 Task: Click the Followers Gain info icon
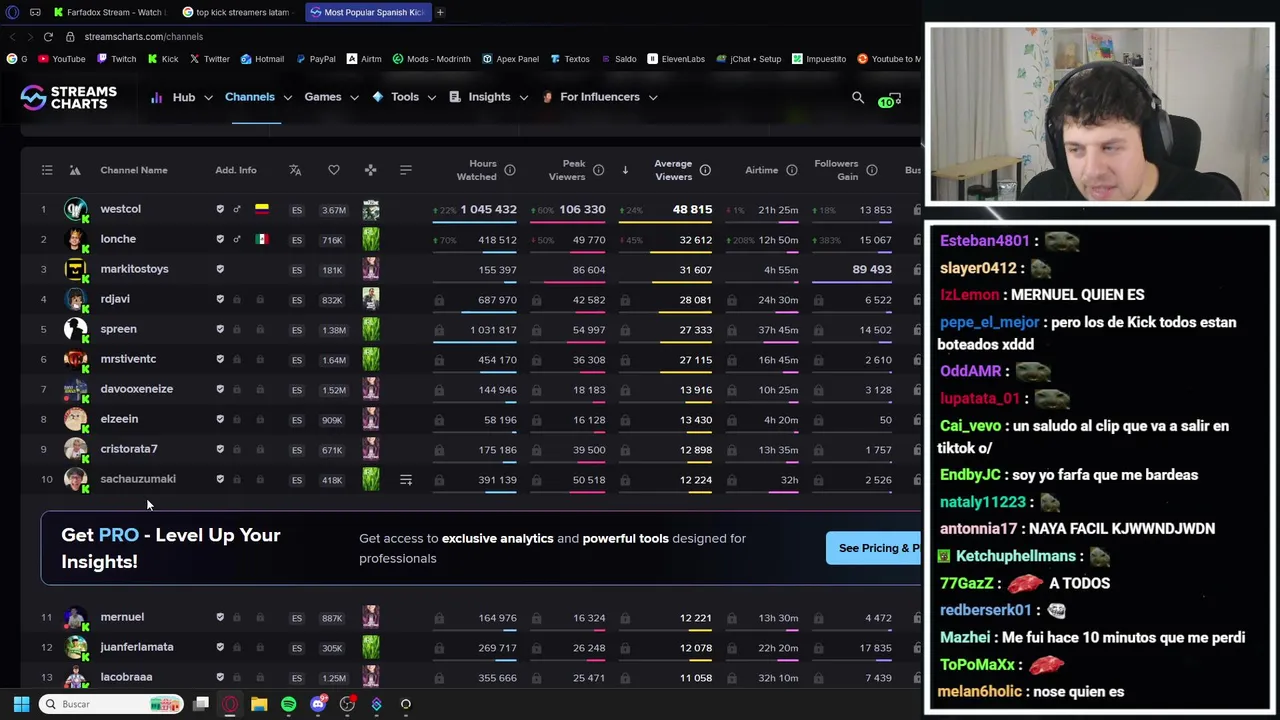coord(872,171)
